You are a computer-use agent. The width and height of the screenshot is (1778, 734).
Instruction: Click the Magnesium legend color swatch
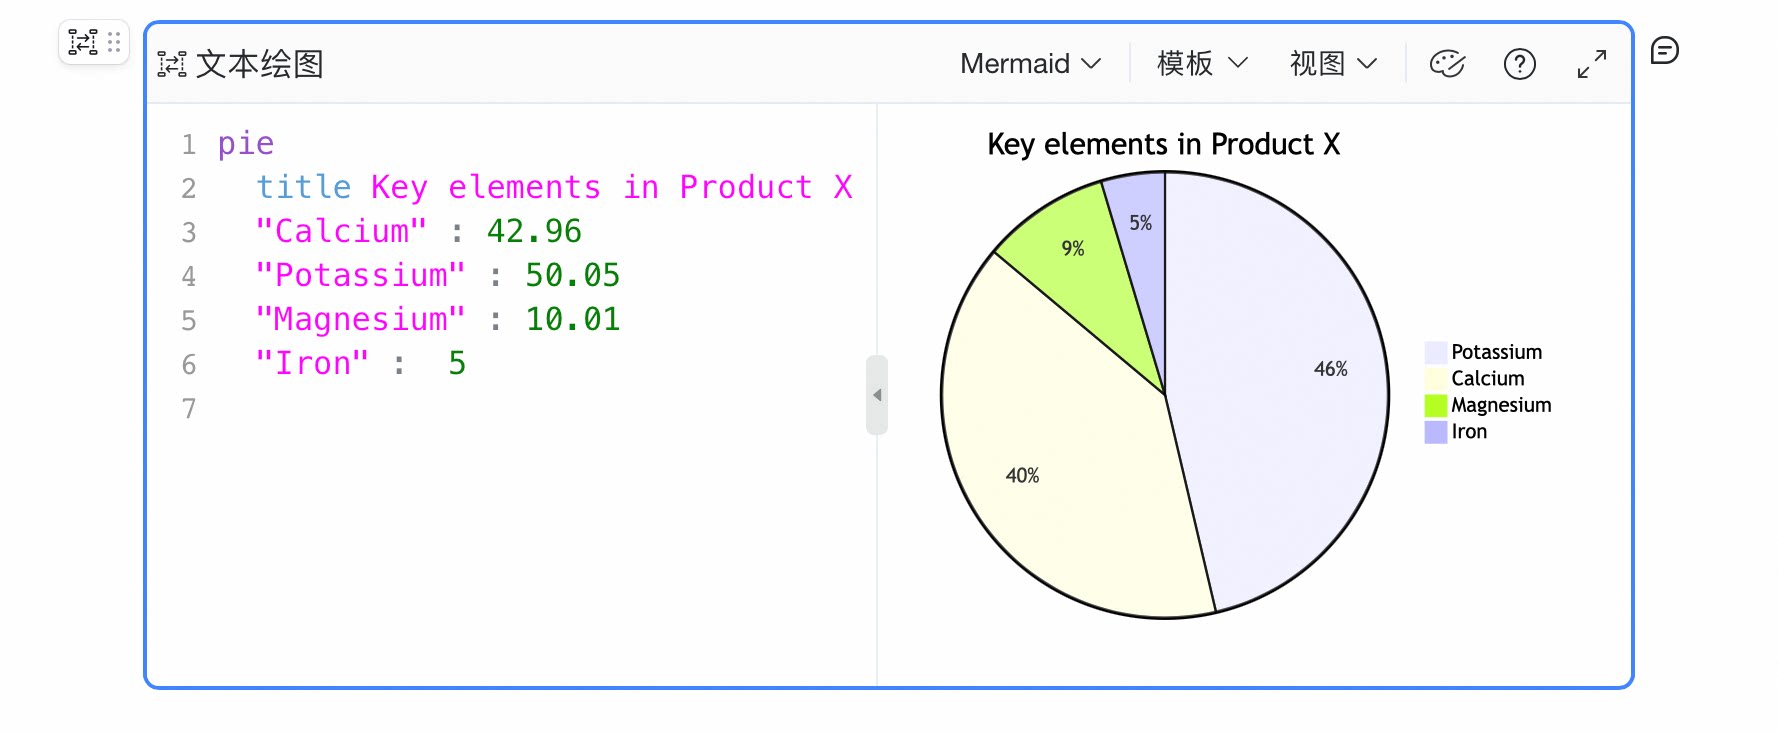1436,405
